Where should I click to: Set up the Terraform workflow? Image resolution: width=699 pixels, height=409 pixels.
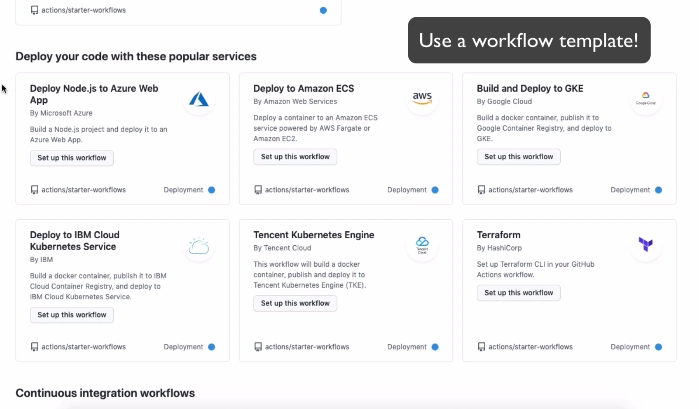coord(518,293)
